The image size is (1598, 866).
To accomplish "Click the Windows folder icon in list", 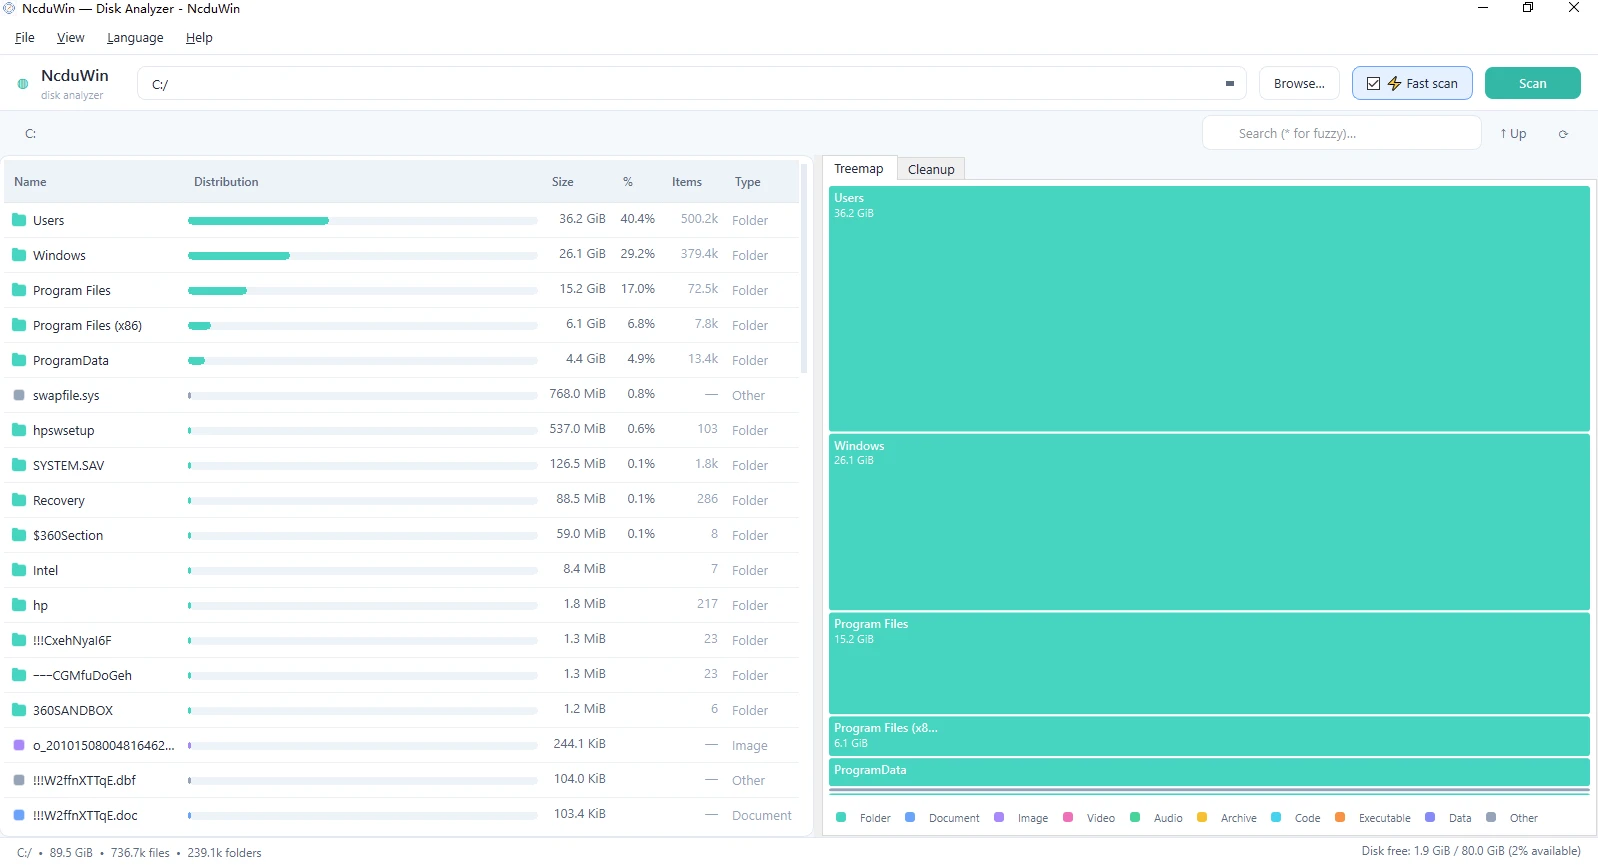I will 19,255.
